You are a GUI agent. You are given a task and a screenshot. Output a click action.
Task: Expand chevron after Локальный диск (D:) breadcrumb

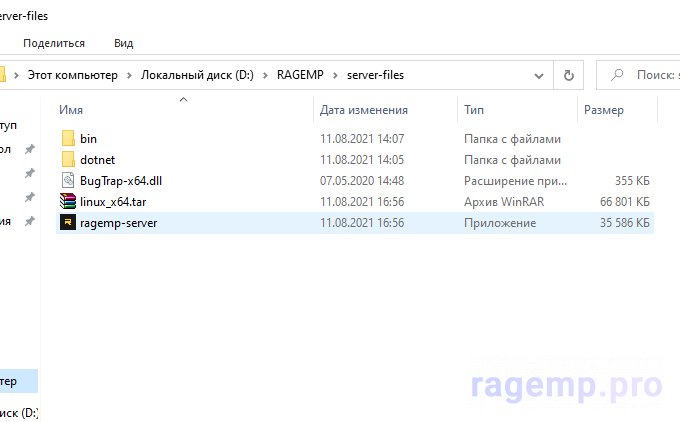pos(265,75)
